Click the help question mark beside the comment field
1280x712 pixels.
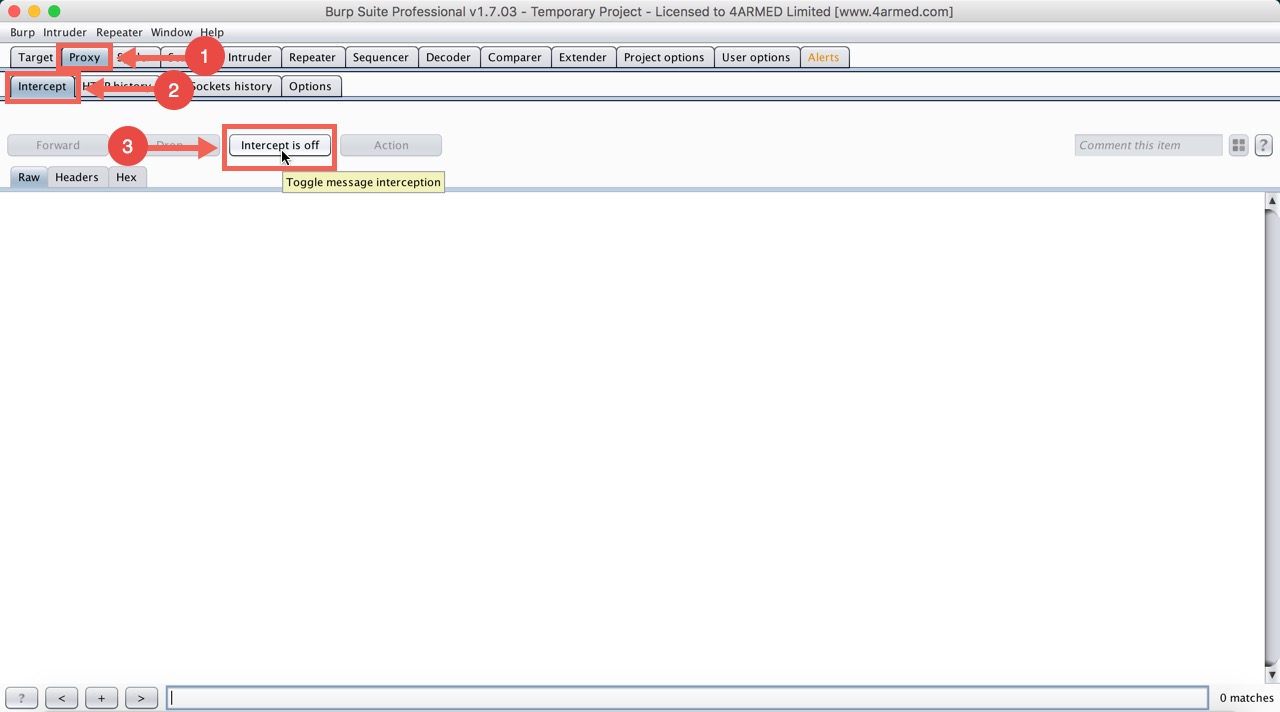(x=1263, y=145)
